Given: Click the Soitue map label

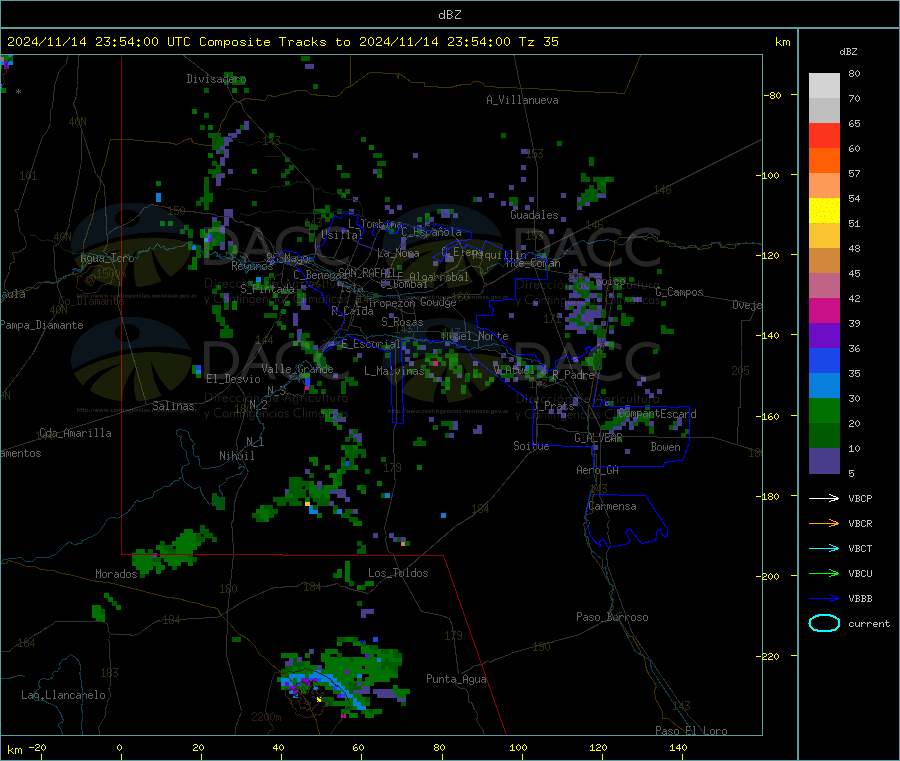Looking at the screenshot, I should [x=531, y=446].
